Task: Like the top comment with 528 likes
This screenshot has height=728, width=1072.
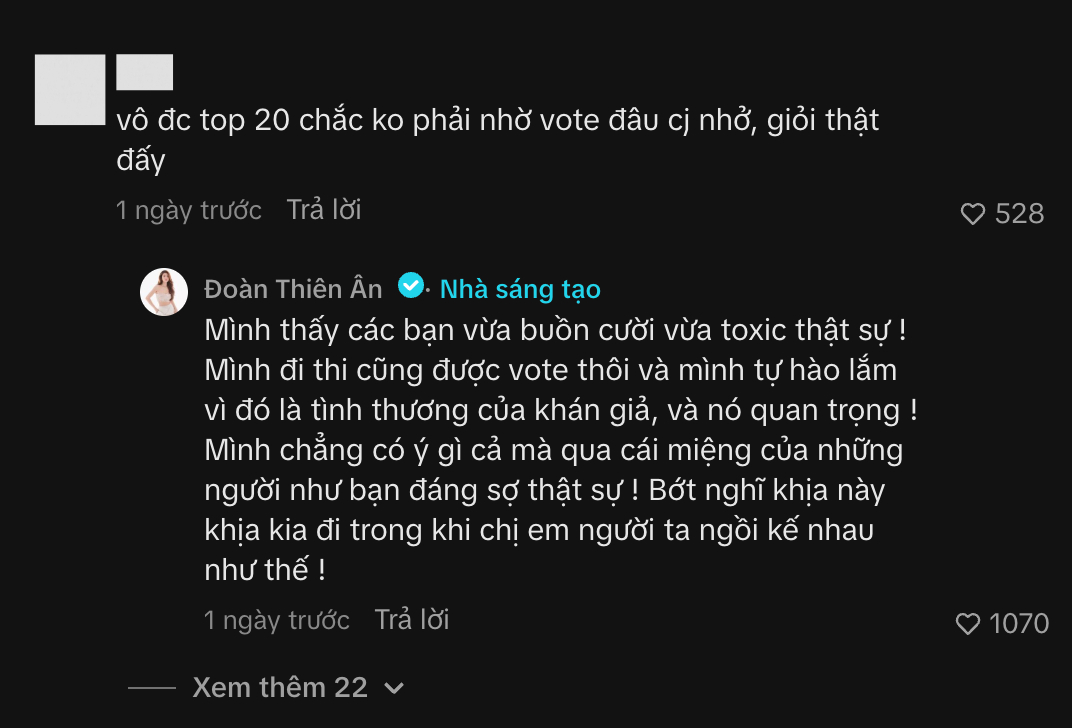Action: tap(972, 214)
